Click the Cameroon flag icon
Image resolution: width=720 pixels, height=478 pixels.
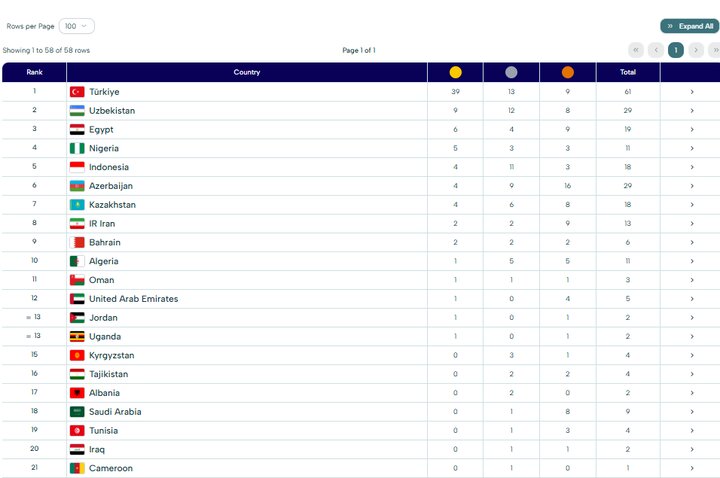pyautogui.click(x=77, y=468)
